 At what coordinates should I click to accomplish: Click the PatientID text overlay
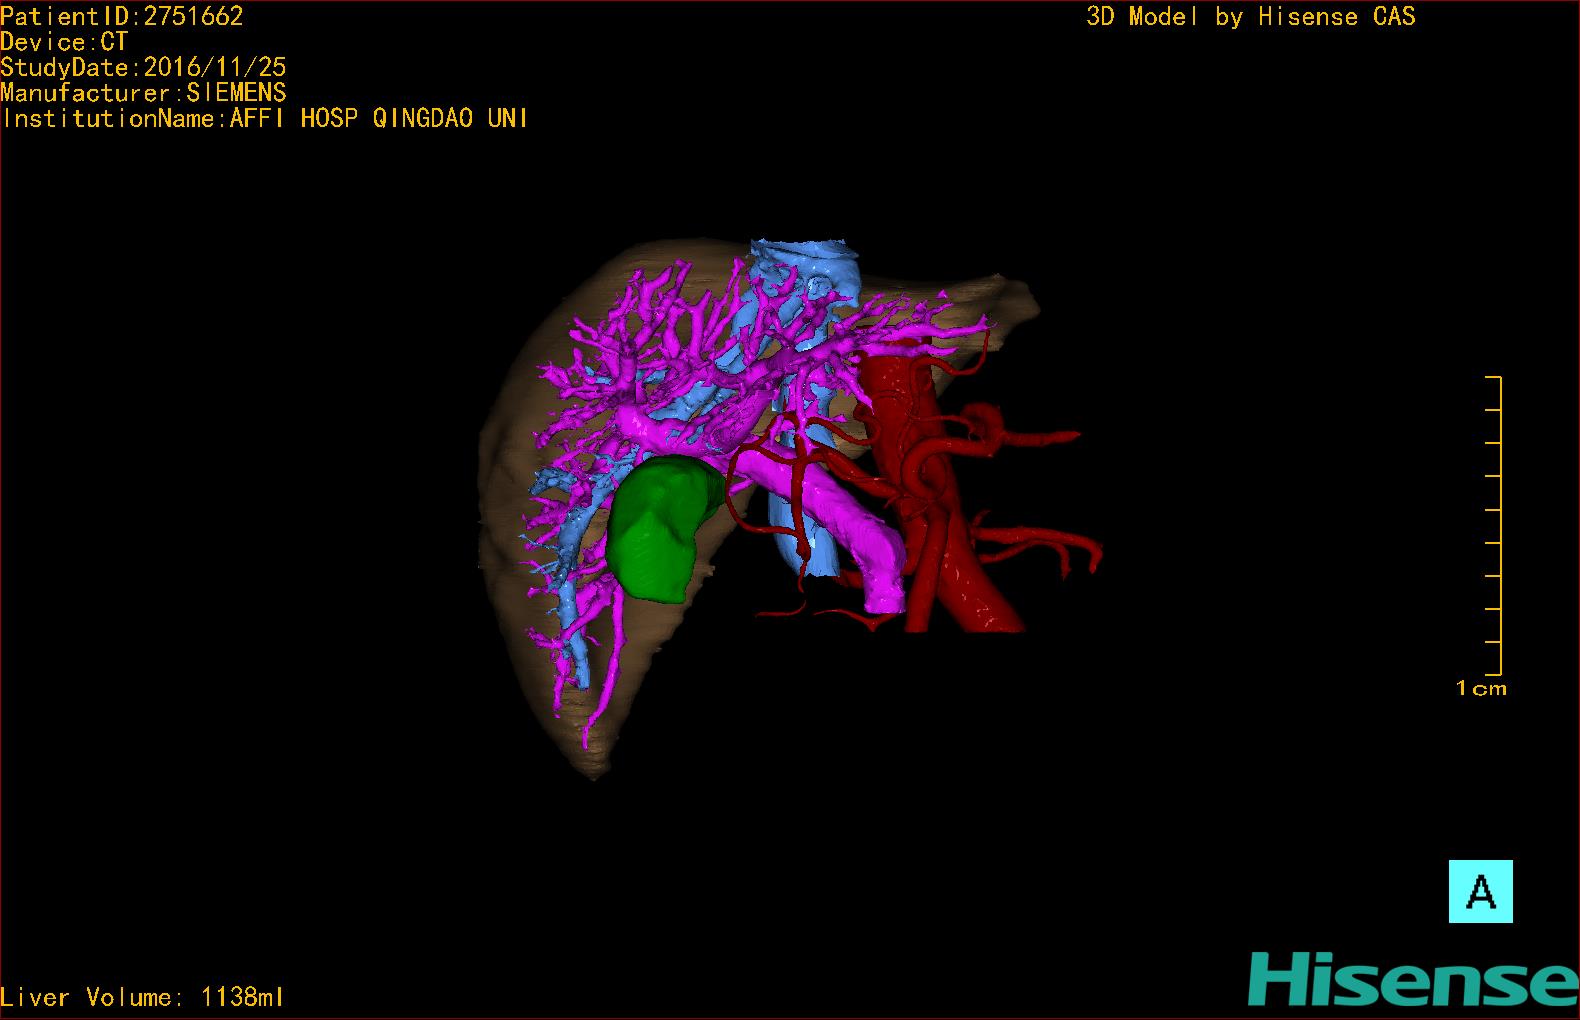pyautogui.click(x=122, y=16)
